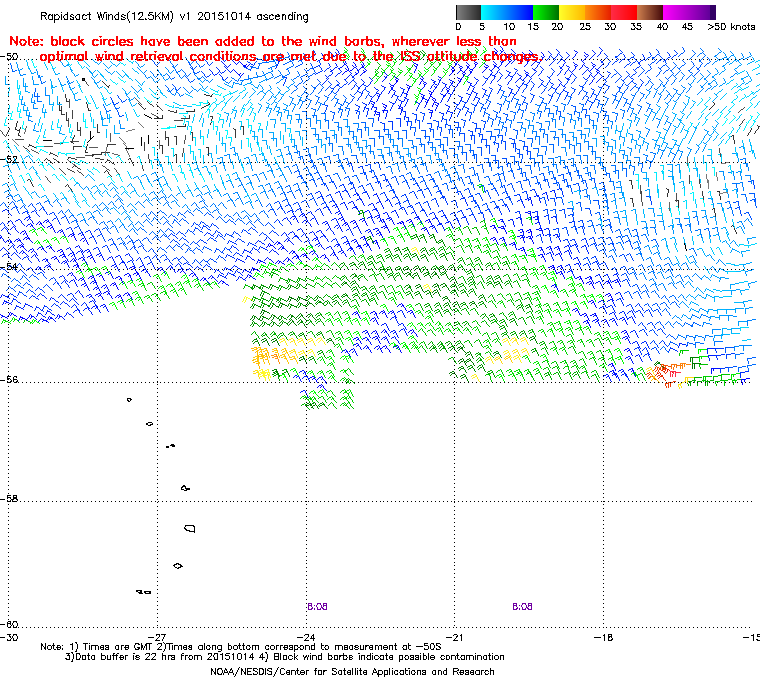The image size is (760, 688).
Task: Click the '>50 knots' legend label
Action: tap(731, 27)
